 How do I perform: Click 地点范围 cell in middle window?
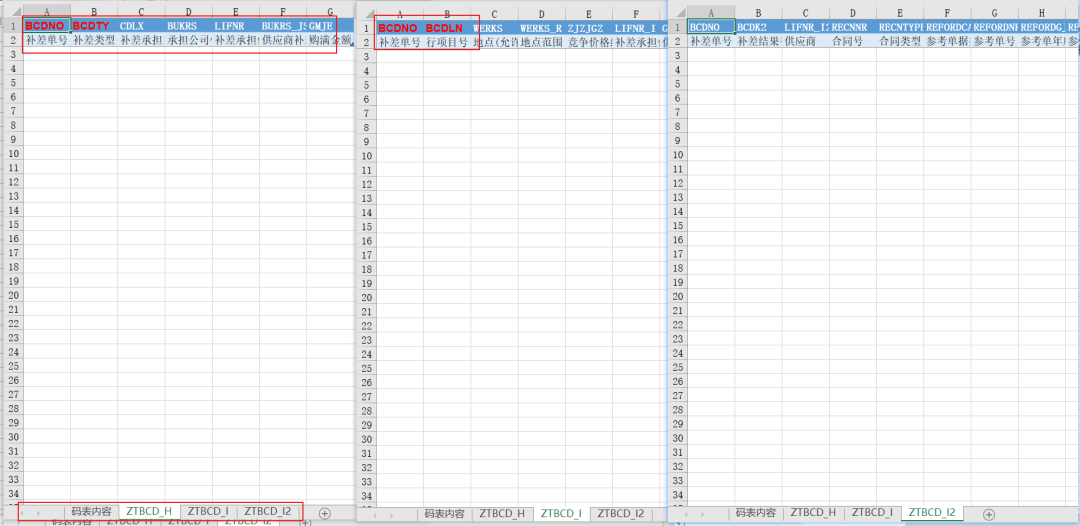[x=541, y=42]
